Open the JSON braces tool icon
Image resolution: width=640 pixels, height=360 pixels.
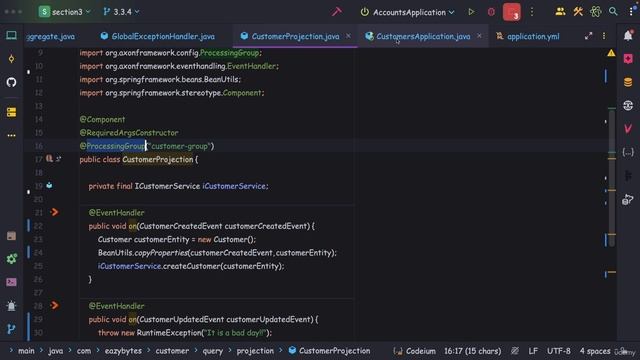(628, 152)
